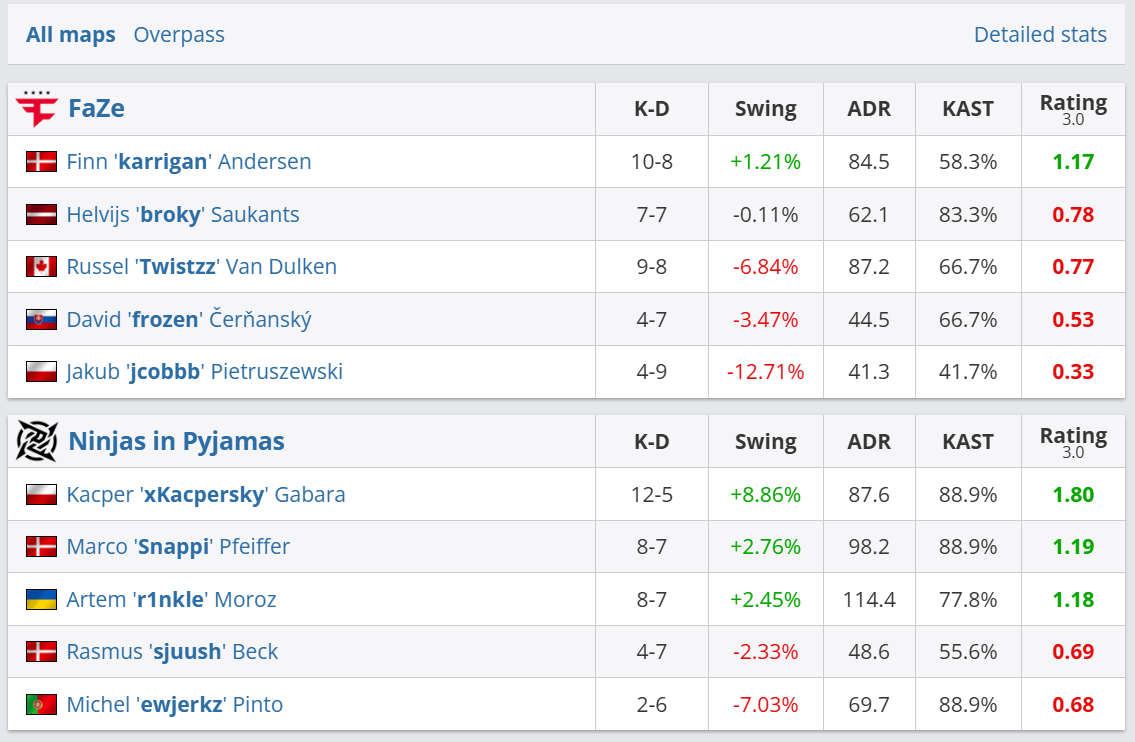Click the Ninjas in Pyjamas logo icon

coord(37,441)
